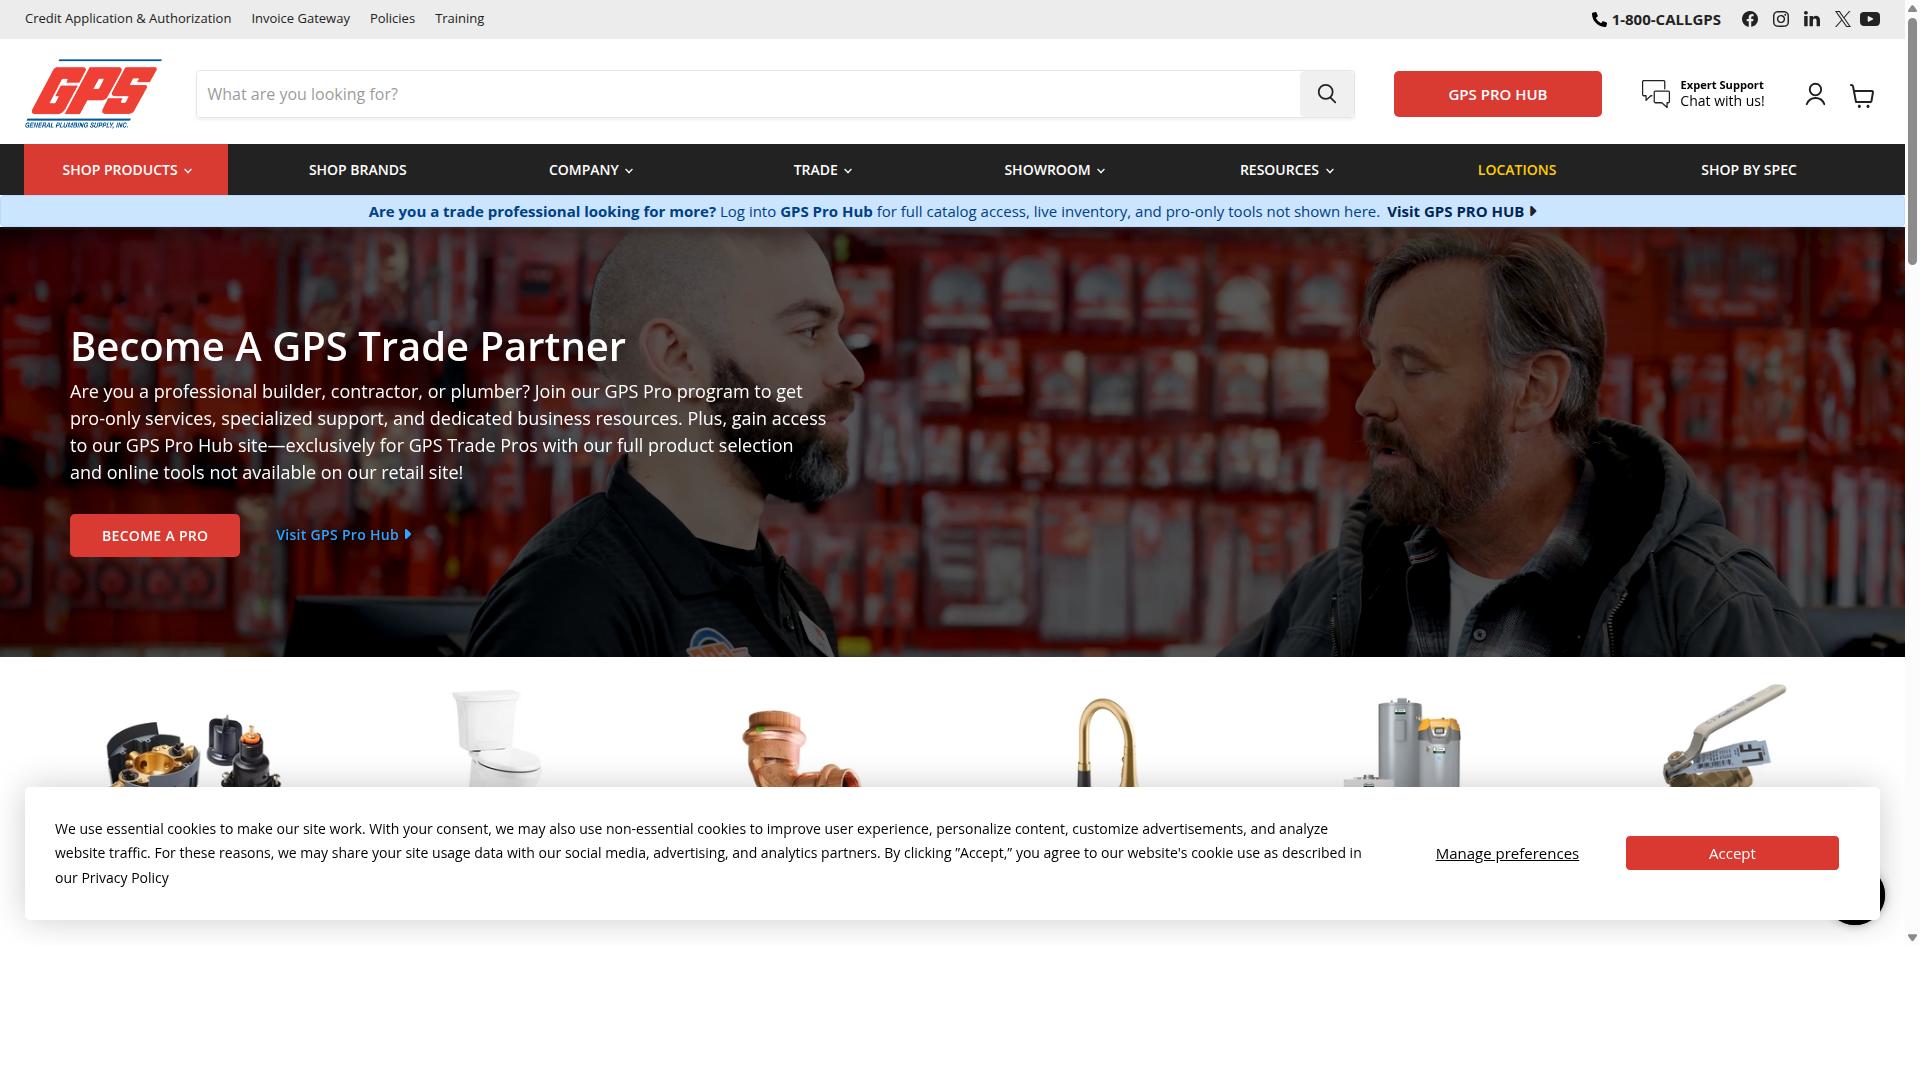Viewport: 1920px width, 1080px height.
Task: Open the Facebook social icon
Action: tap(1750, 19)
